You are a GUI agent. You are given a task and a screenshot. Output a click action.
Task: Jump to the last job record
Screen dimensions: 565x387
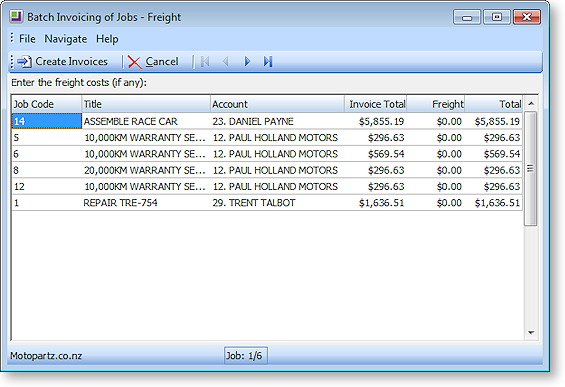(267, 62)
